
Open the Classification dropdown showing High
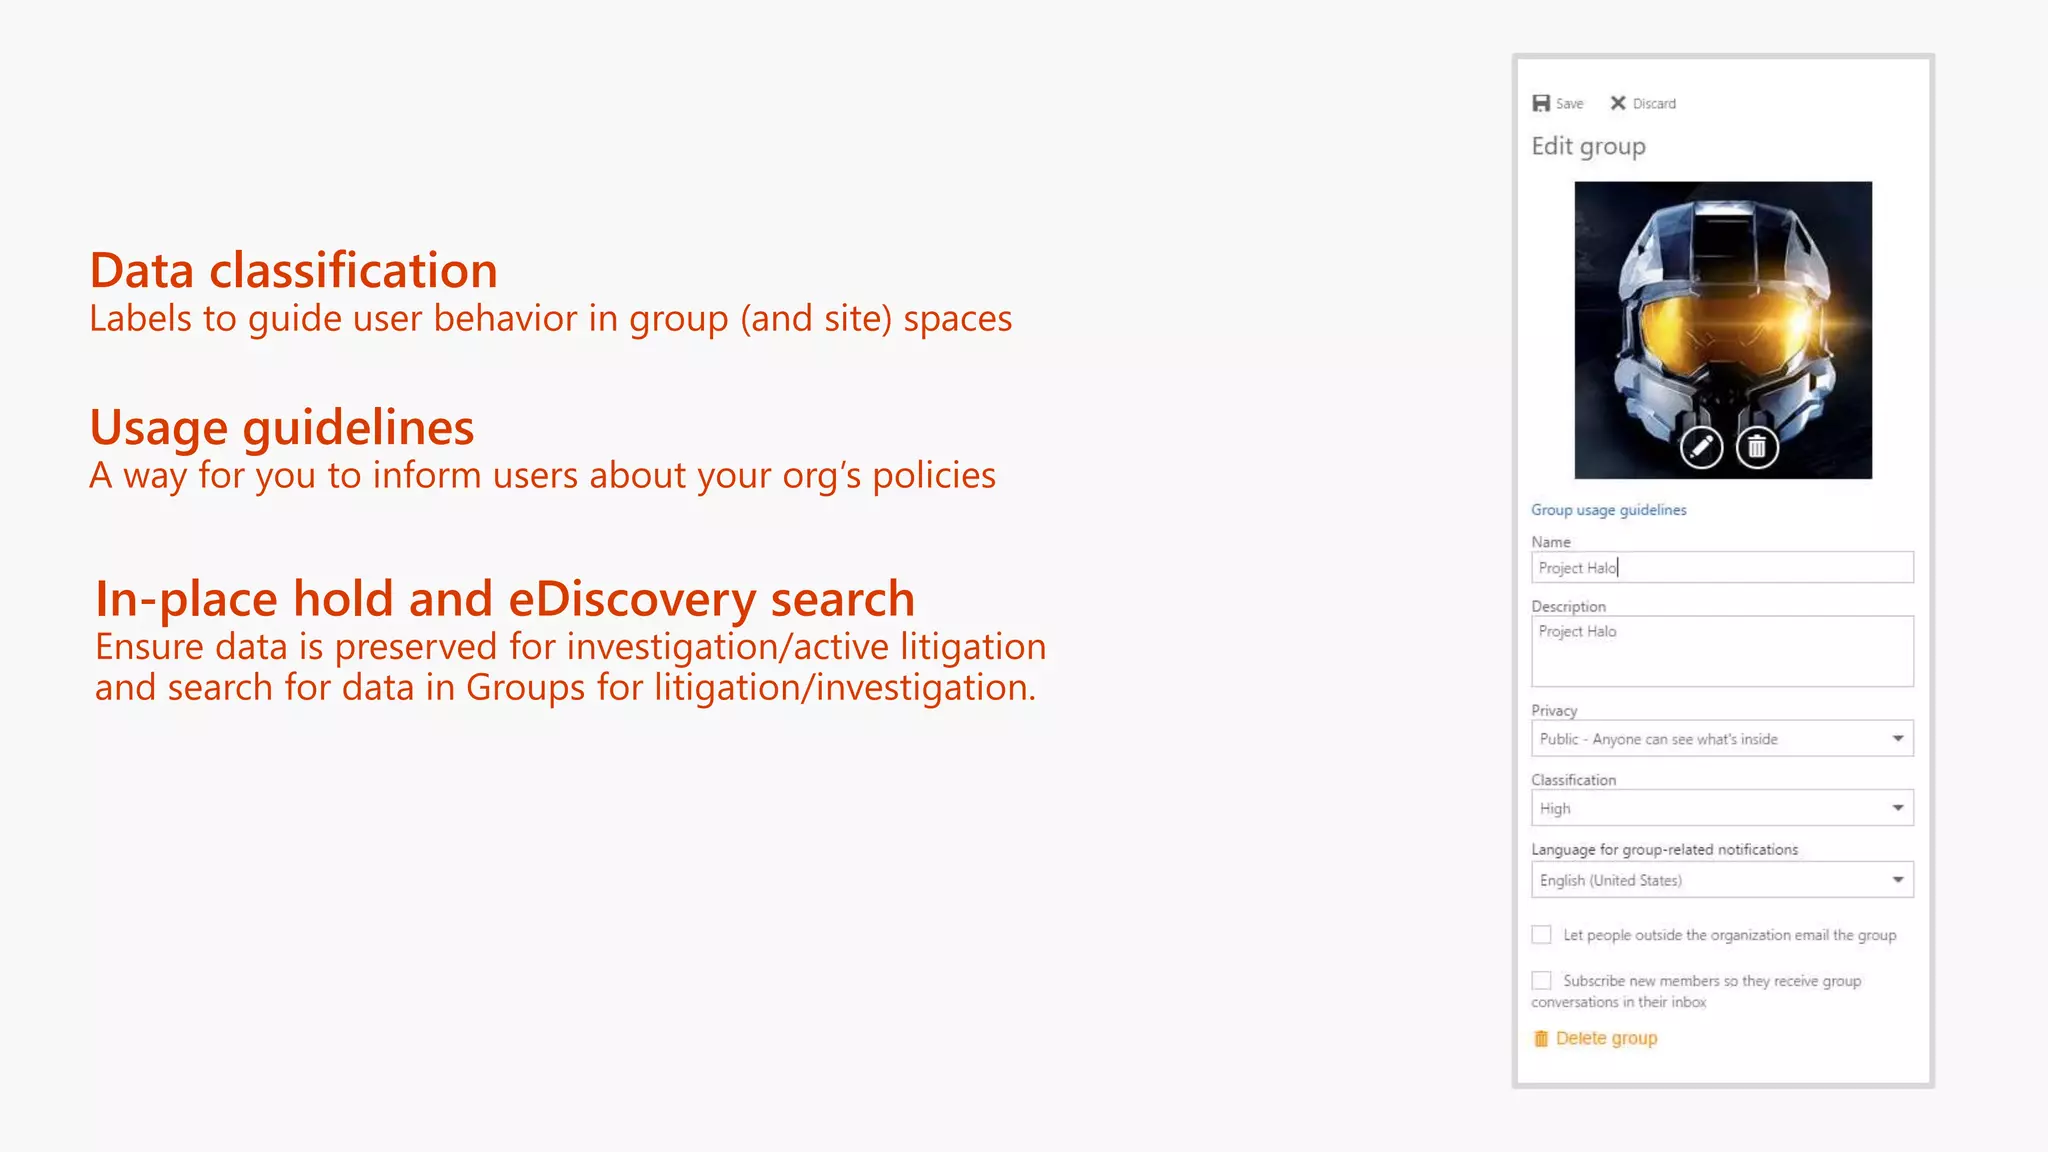tap(1722, 808)
